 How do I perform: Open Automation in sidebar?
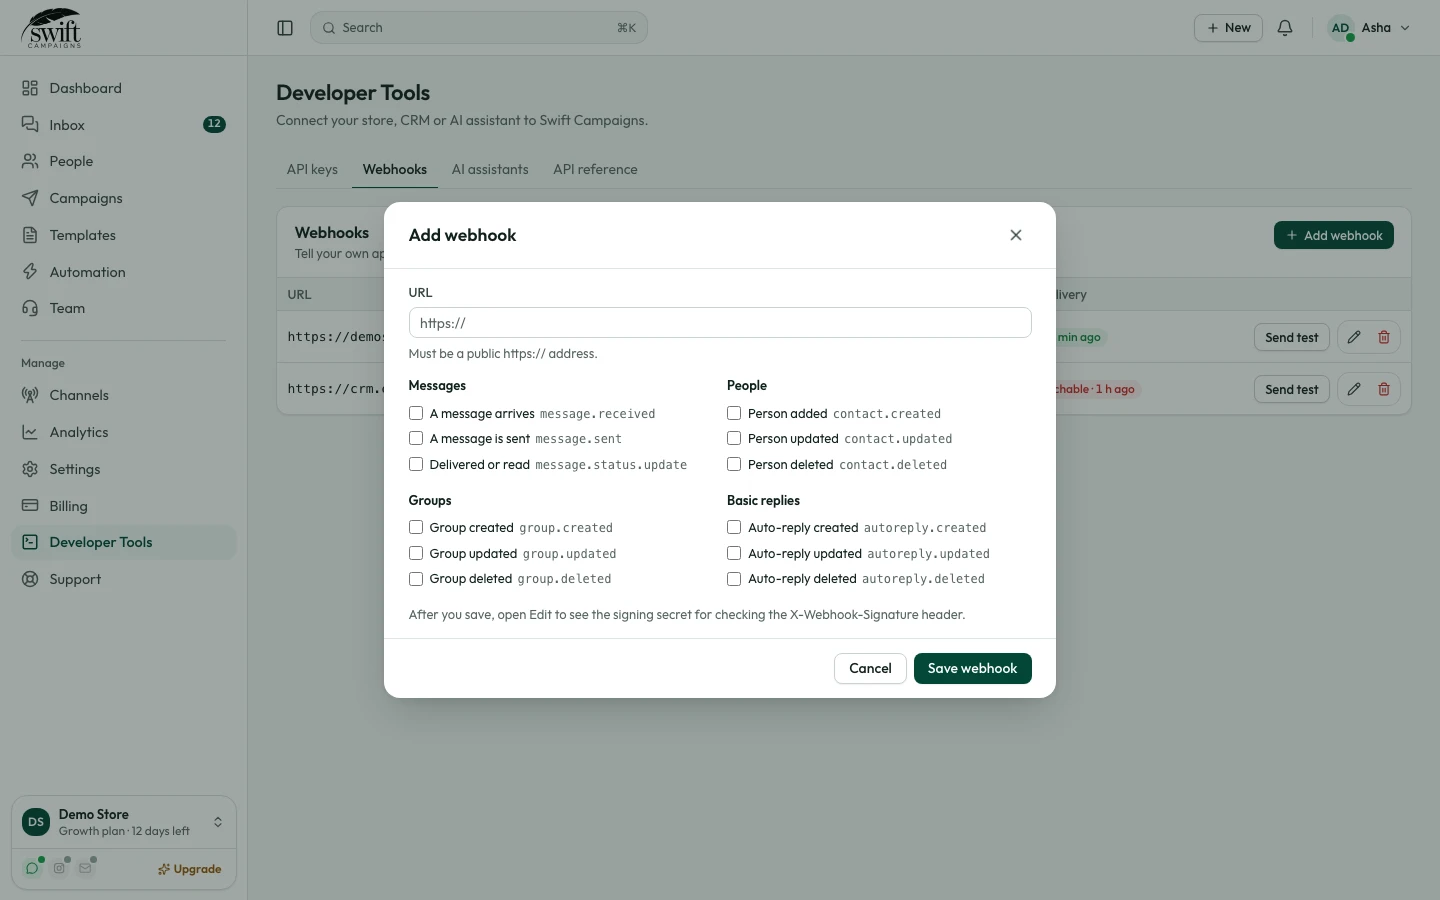click(x=124, y=272)
